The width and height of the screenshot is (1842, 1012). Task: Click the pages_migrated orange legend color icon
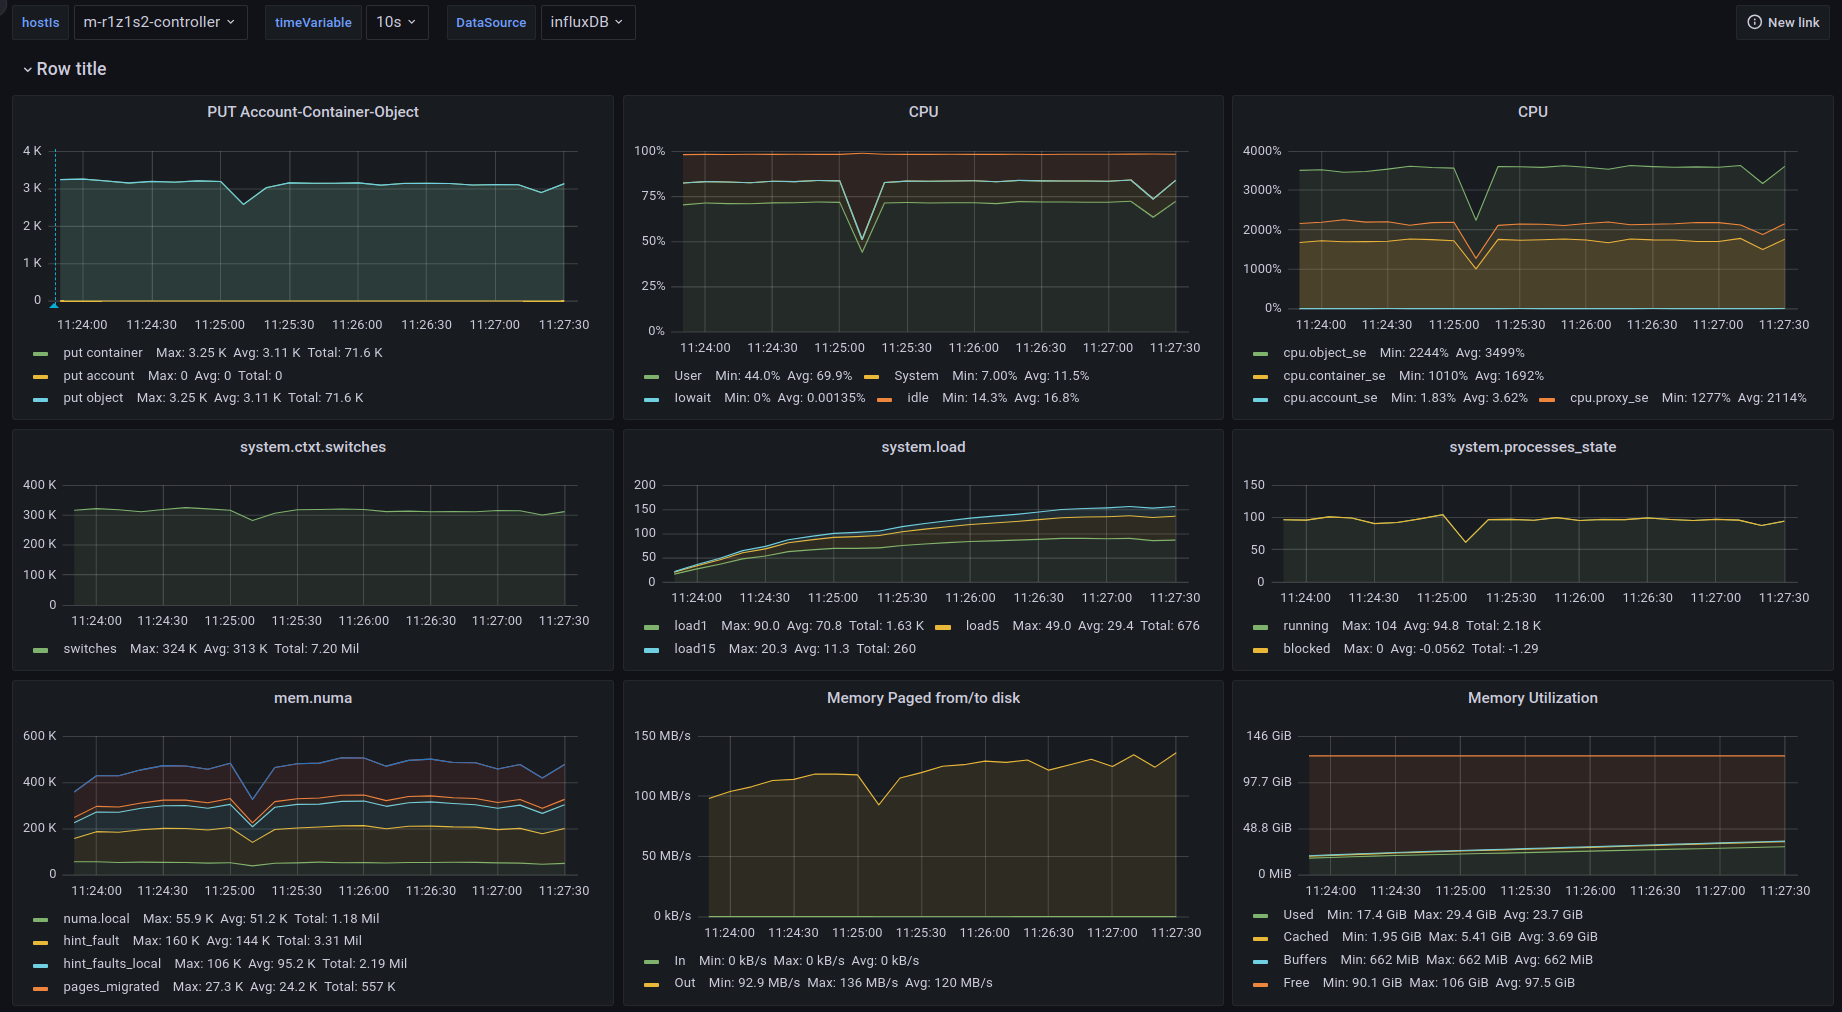[x=41, y=988]
